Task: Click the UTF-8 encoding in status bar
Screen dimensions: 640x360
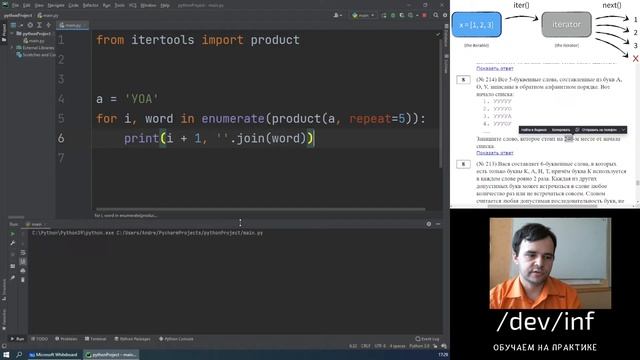Action: 380,346
